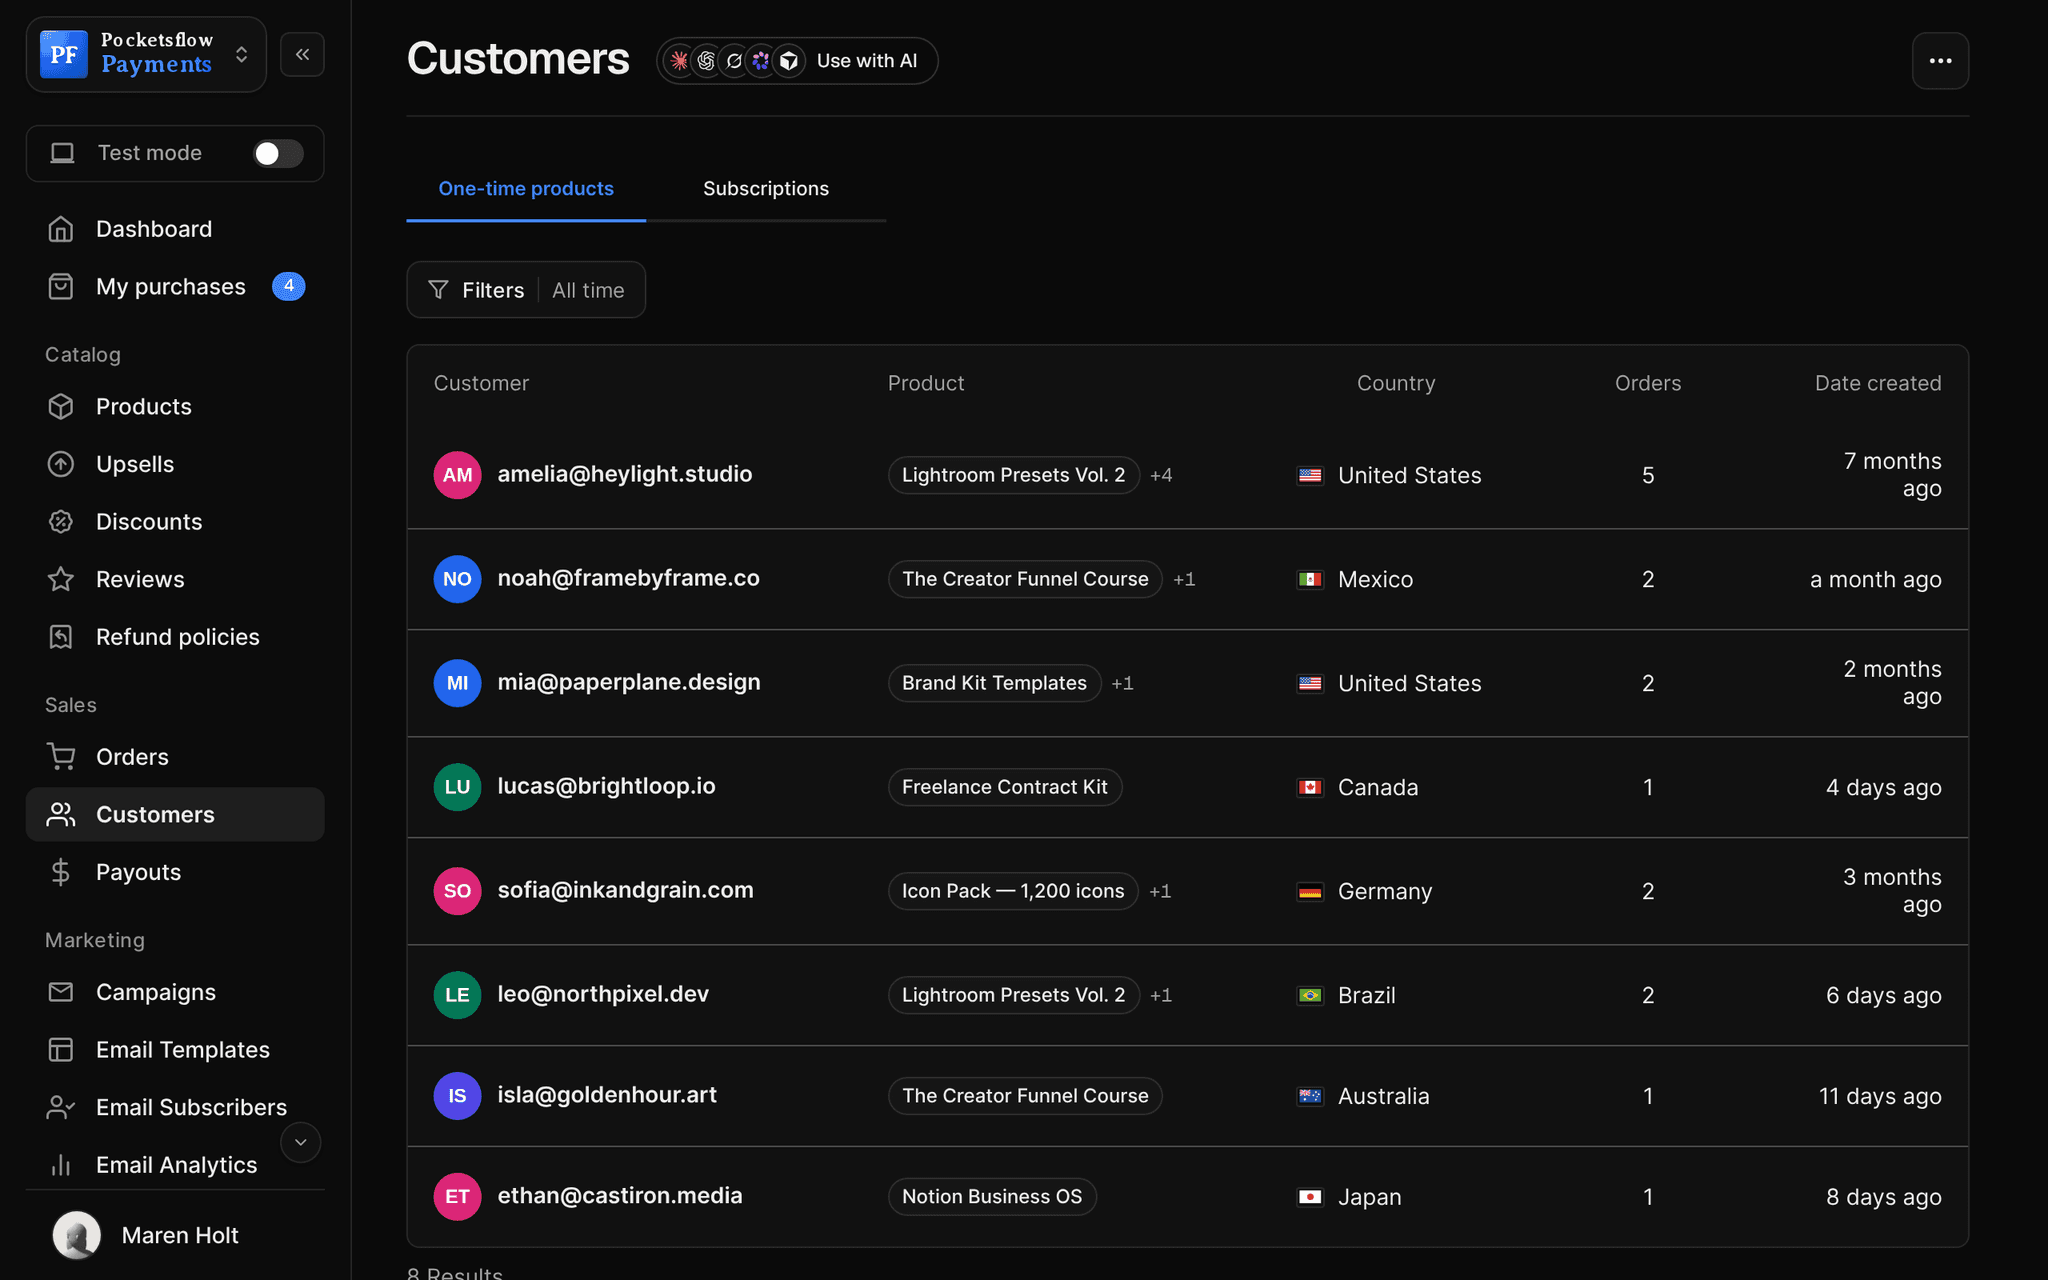This screenshot has height=1280, width=2048.
Task: Switch to the Subscriptions tab
Action: (x=766, y=188)
